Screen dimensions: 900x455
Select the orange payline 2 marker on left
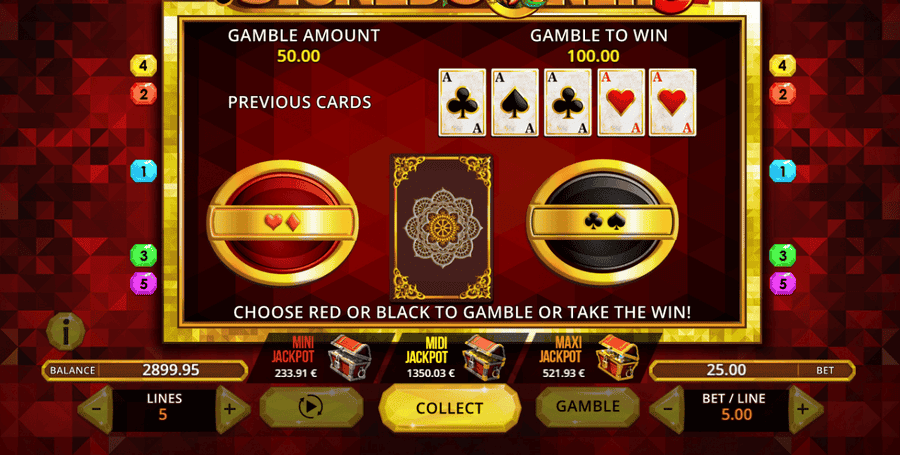[143, 94]
